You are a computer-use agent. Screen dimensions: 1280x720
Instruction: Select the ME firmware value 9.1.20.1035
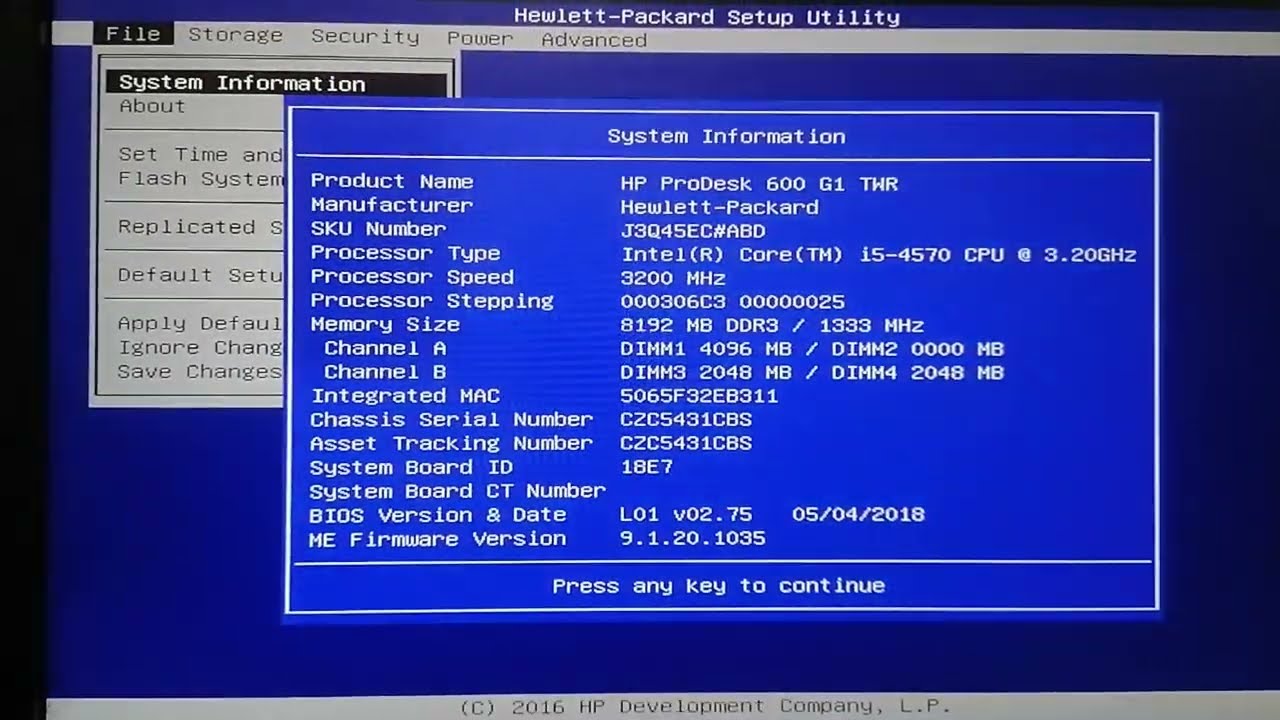(x=693, y=539)
